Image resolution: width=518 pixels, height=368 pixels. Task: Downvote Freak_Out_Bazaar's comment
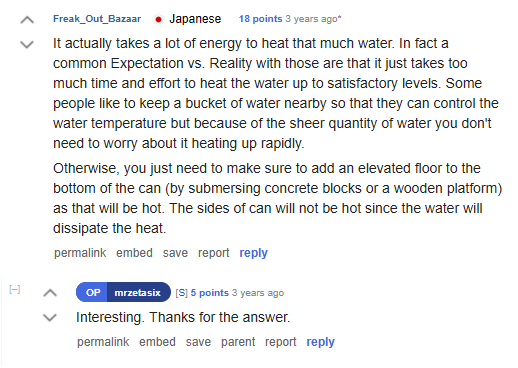tap(27, 44)
